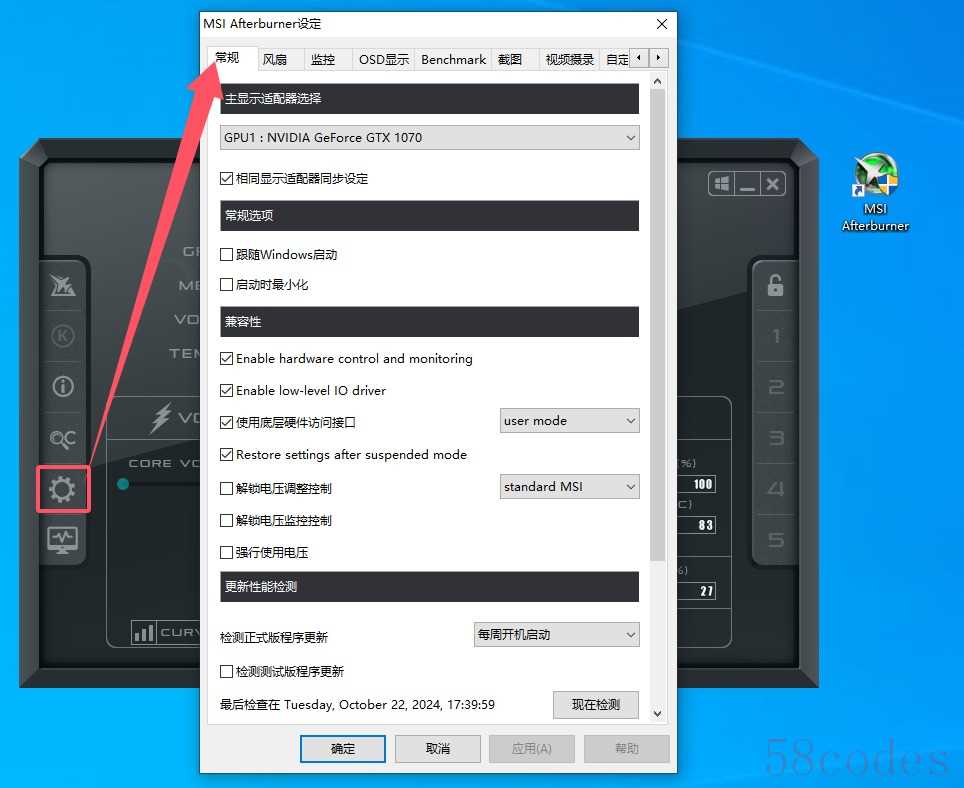The image size is (964, 788).
Task: Click the 取消 button
Action: click(438, 749)
